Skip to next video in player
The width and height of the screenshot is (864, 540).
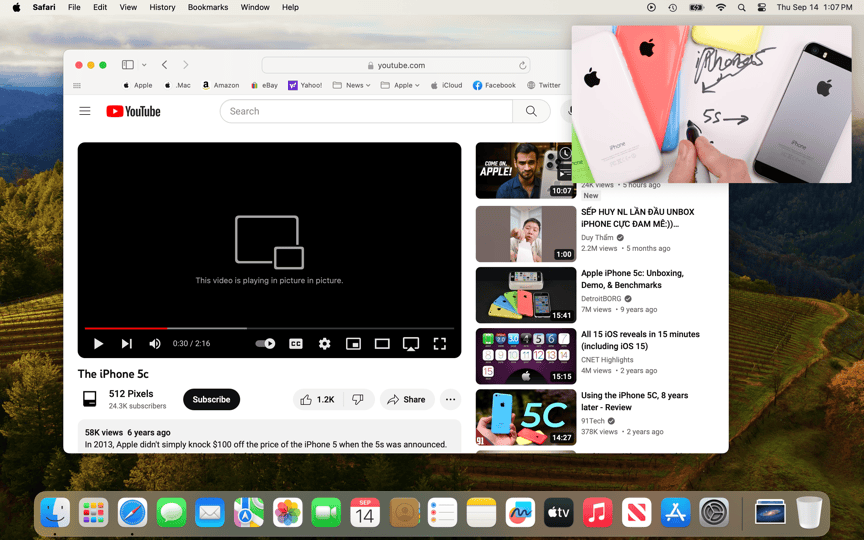click(126, 344)
